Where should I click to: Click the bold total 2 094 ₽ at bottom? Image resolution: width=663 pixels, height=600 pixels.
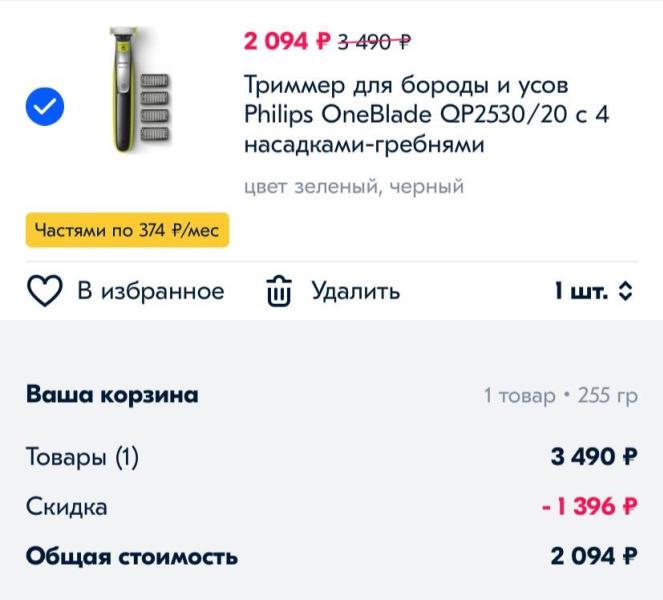(x=593, y=556)
